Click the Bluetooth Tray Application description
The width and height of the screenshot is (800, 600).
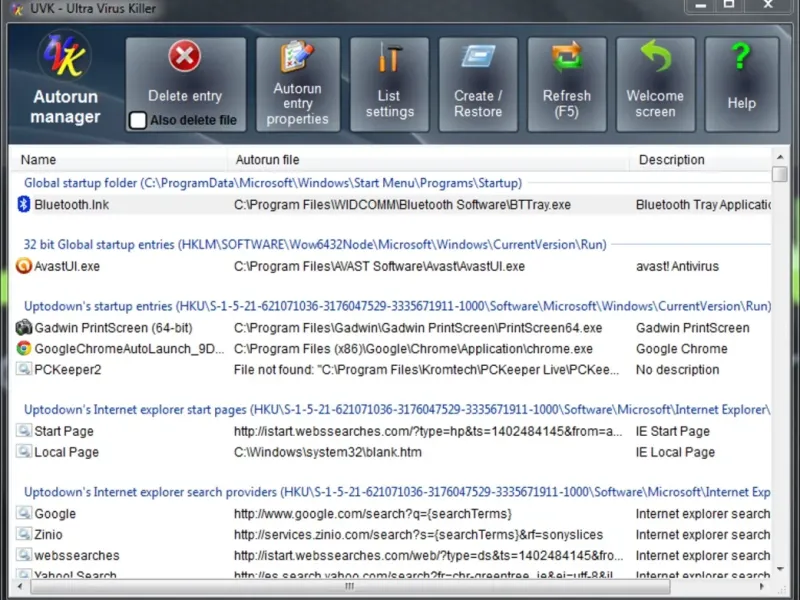[703, 205]
